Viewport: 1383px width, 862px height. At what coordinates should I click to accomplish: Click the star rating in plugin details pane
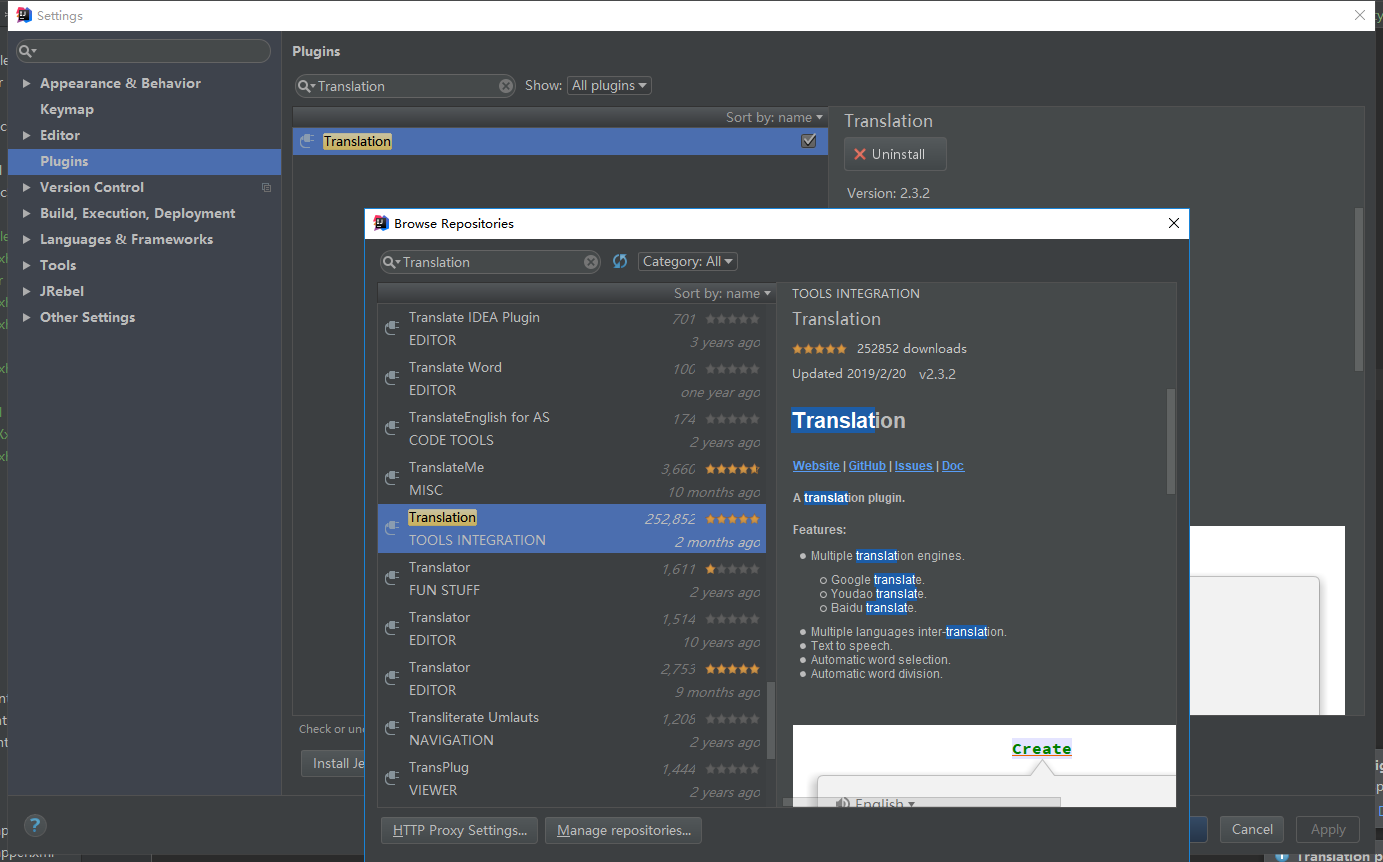pyautogui.click(x=819, y=349)
